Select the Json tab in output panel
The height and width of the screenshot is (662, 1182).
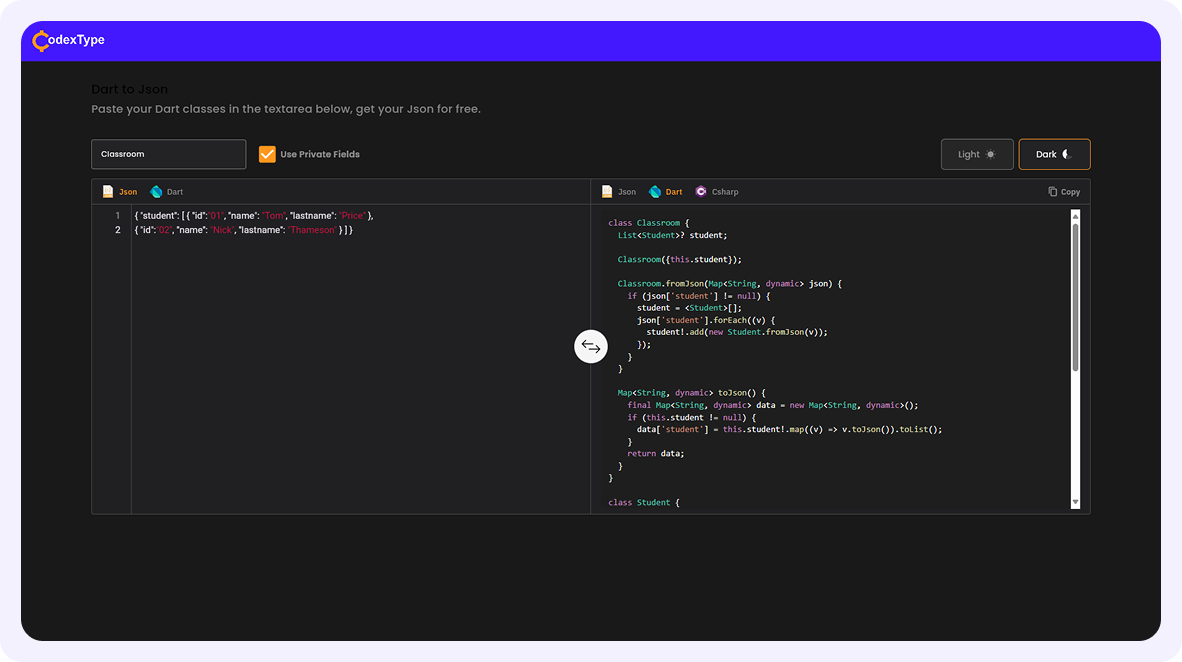point(619,192)
